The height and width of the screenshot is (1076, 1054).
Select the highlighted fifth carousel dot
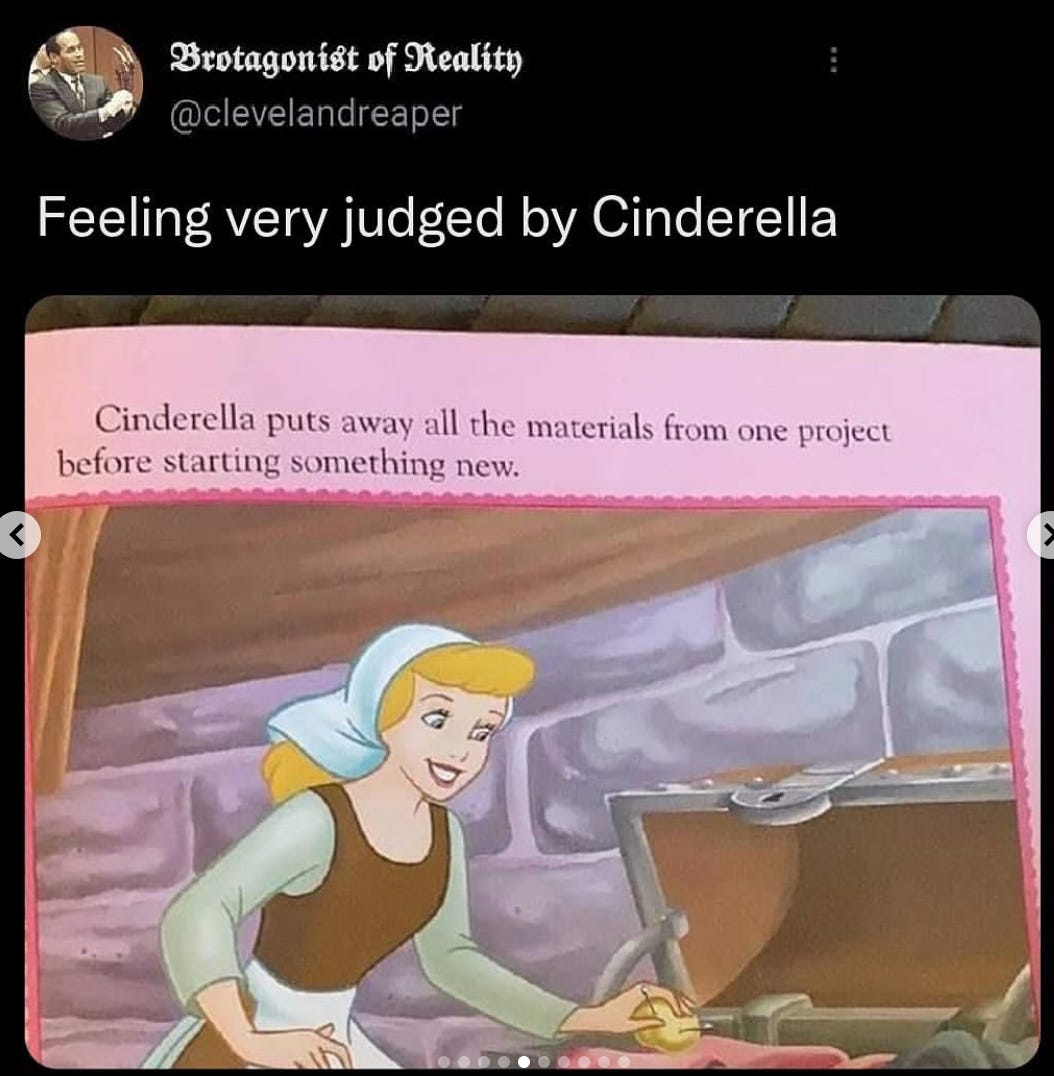coord(524,1062)
